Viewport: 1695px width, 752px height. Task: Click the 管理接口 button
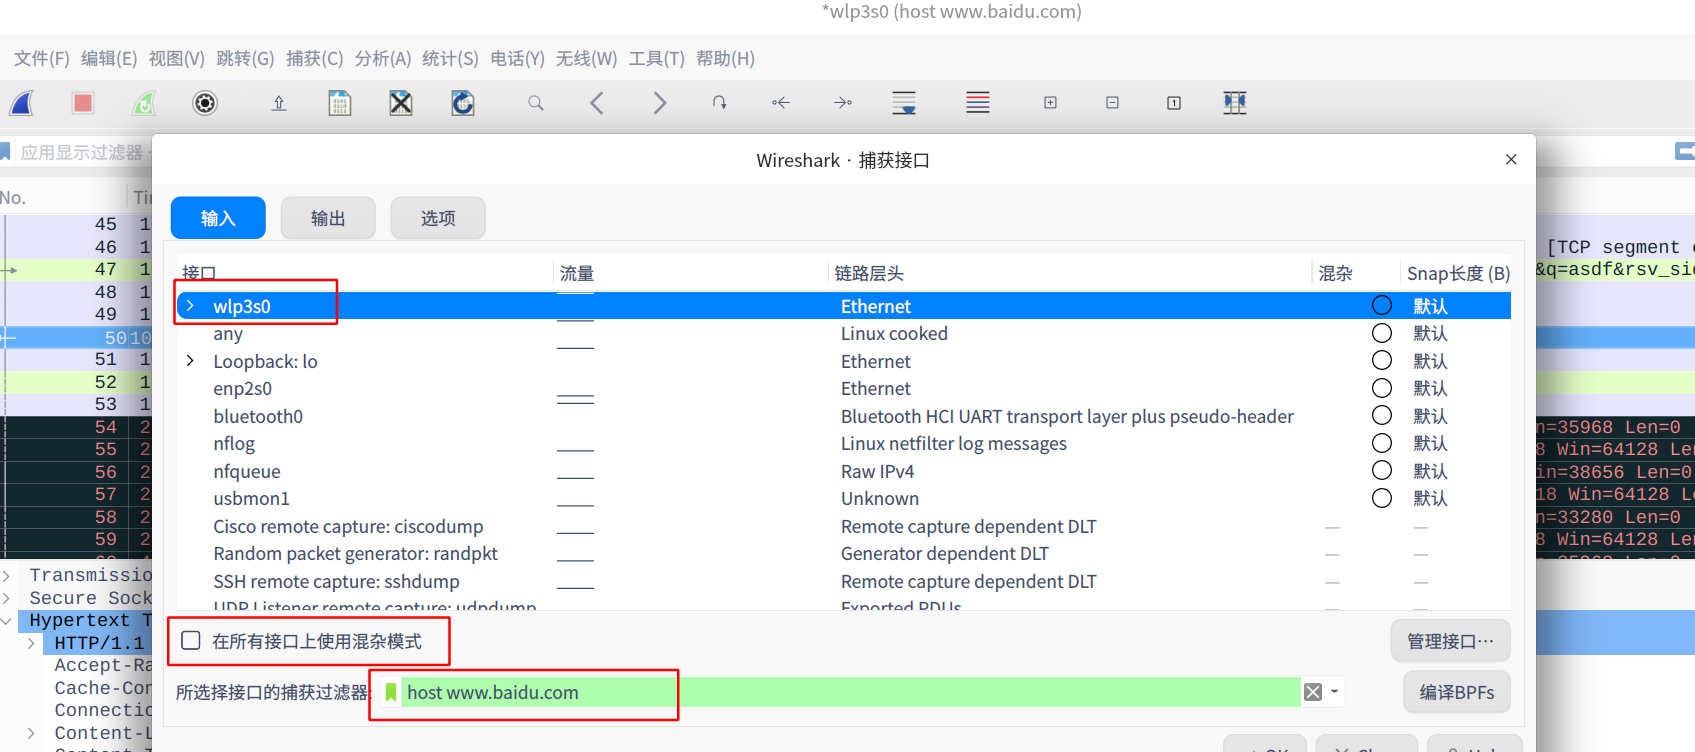coord(1450,641)
